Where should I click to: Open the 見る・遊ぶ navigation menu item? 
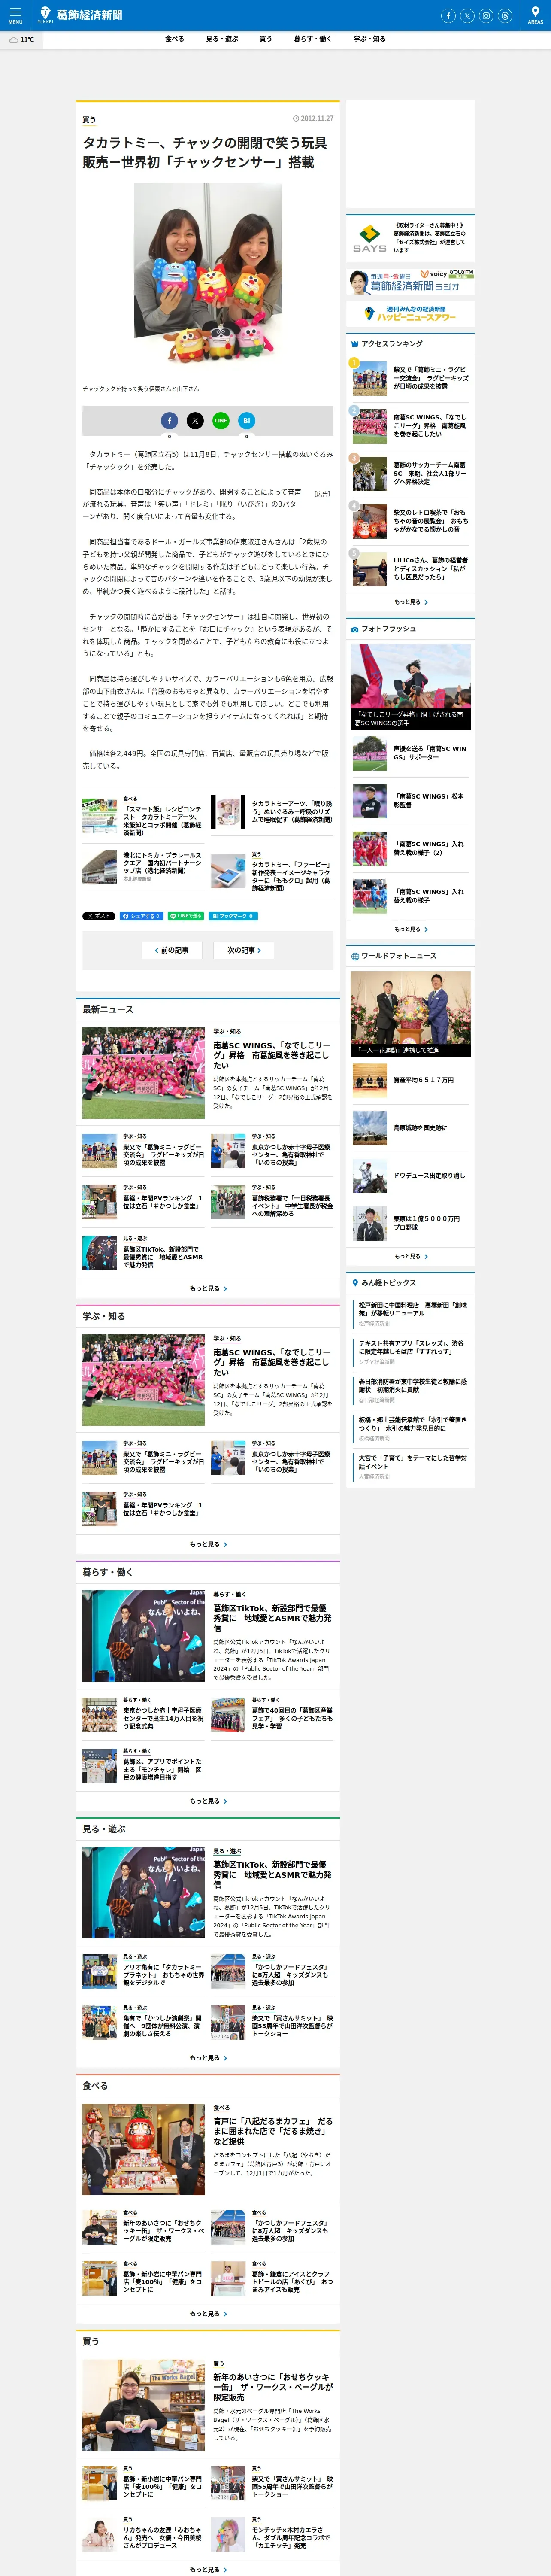tap(222, 39)
